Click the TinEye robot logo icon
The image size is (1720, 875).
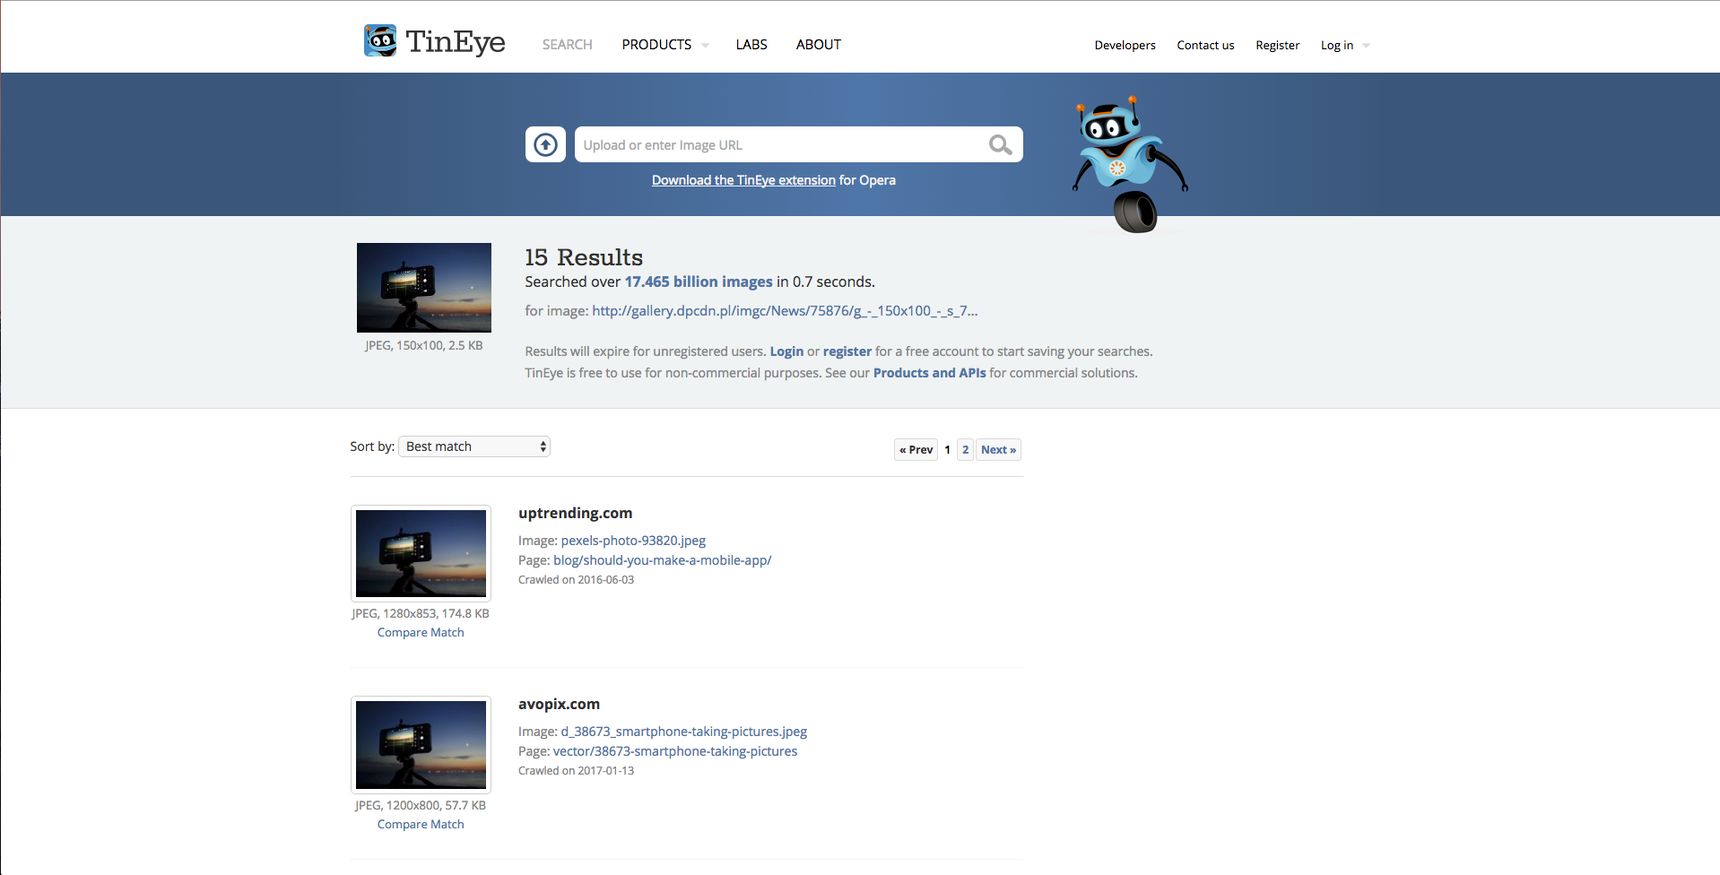tap(380, 41)
